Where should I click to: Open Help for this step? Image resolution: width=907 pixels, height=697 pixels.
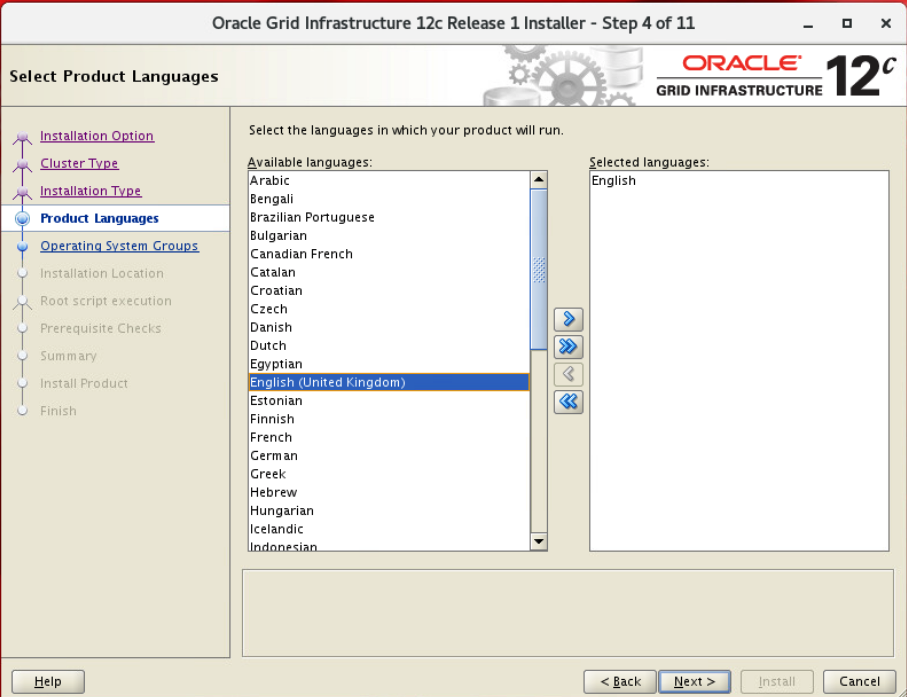[x=48, y=682]
